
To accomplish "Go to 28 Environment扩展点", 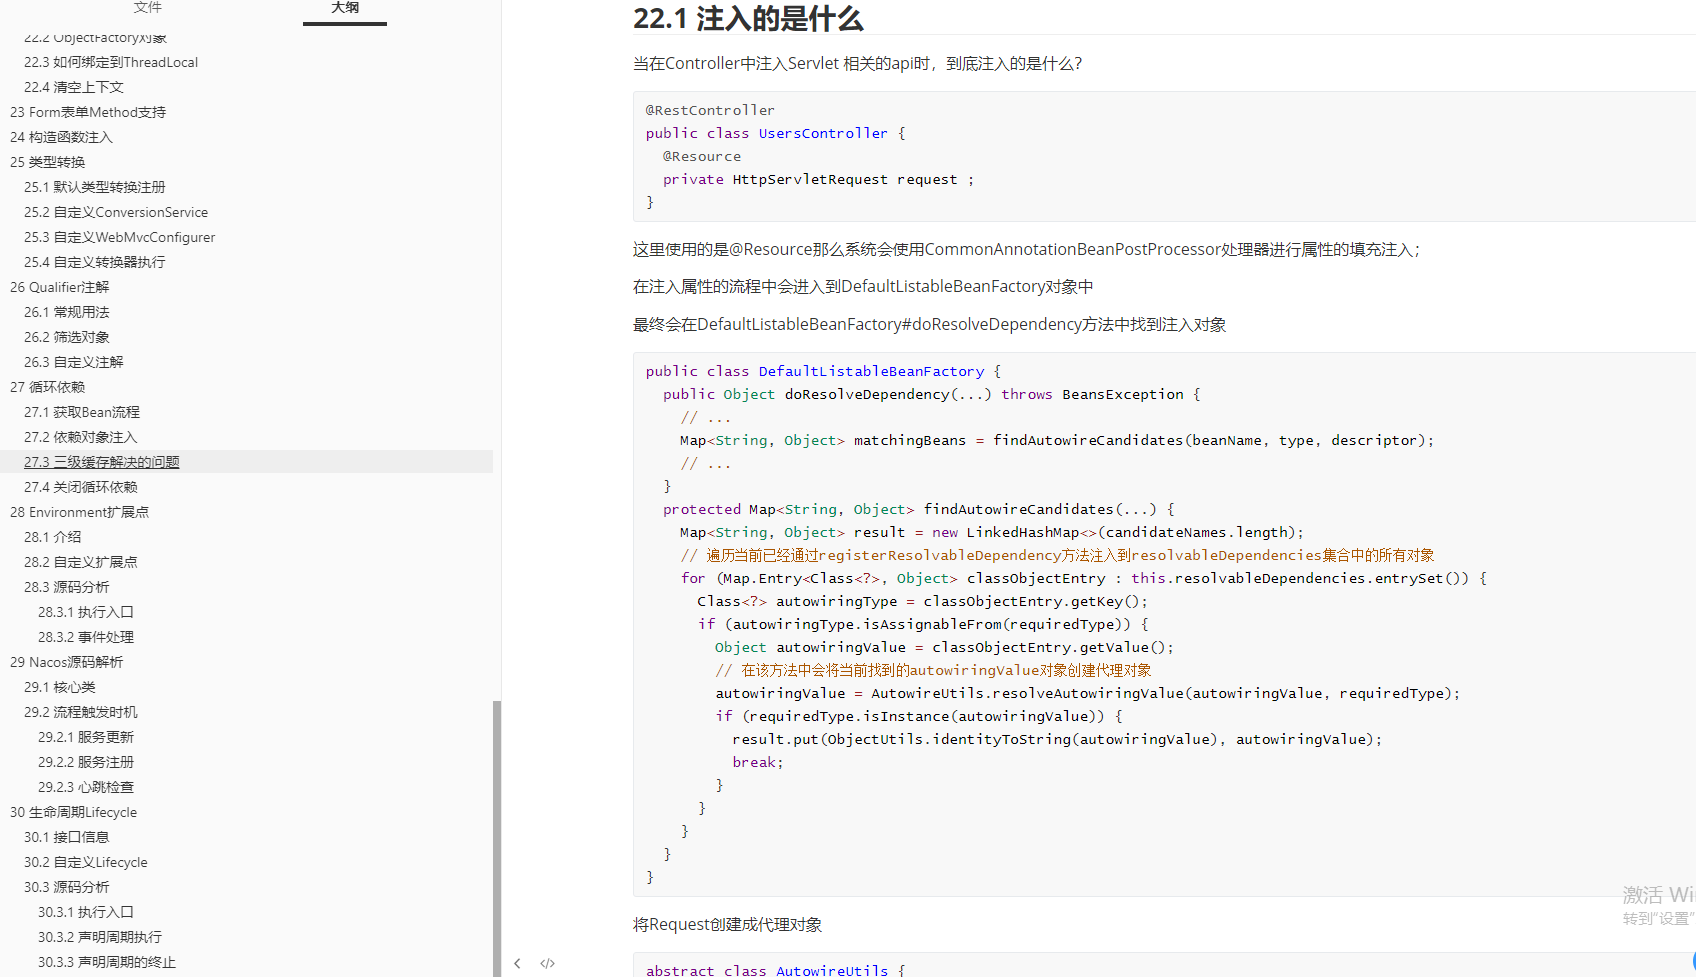I will pos(80,512).
